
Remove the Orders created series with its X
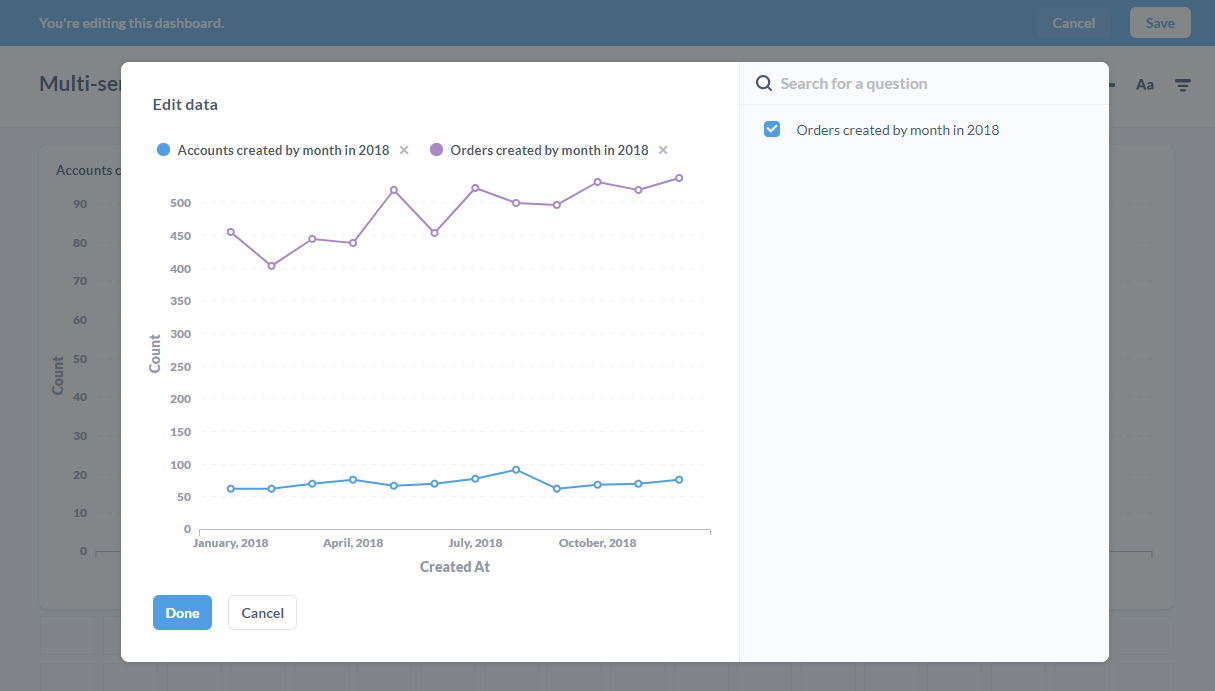pos(663,150)
